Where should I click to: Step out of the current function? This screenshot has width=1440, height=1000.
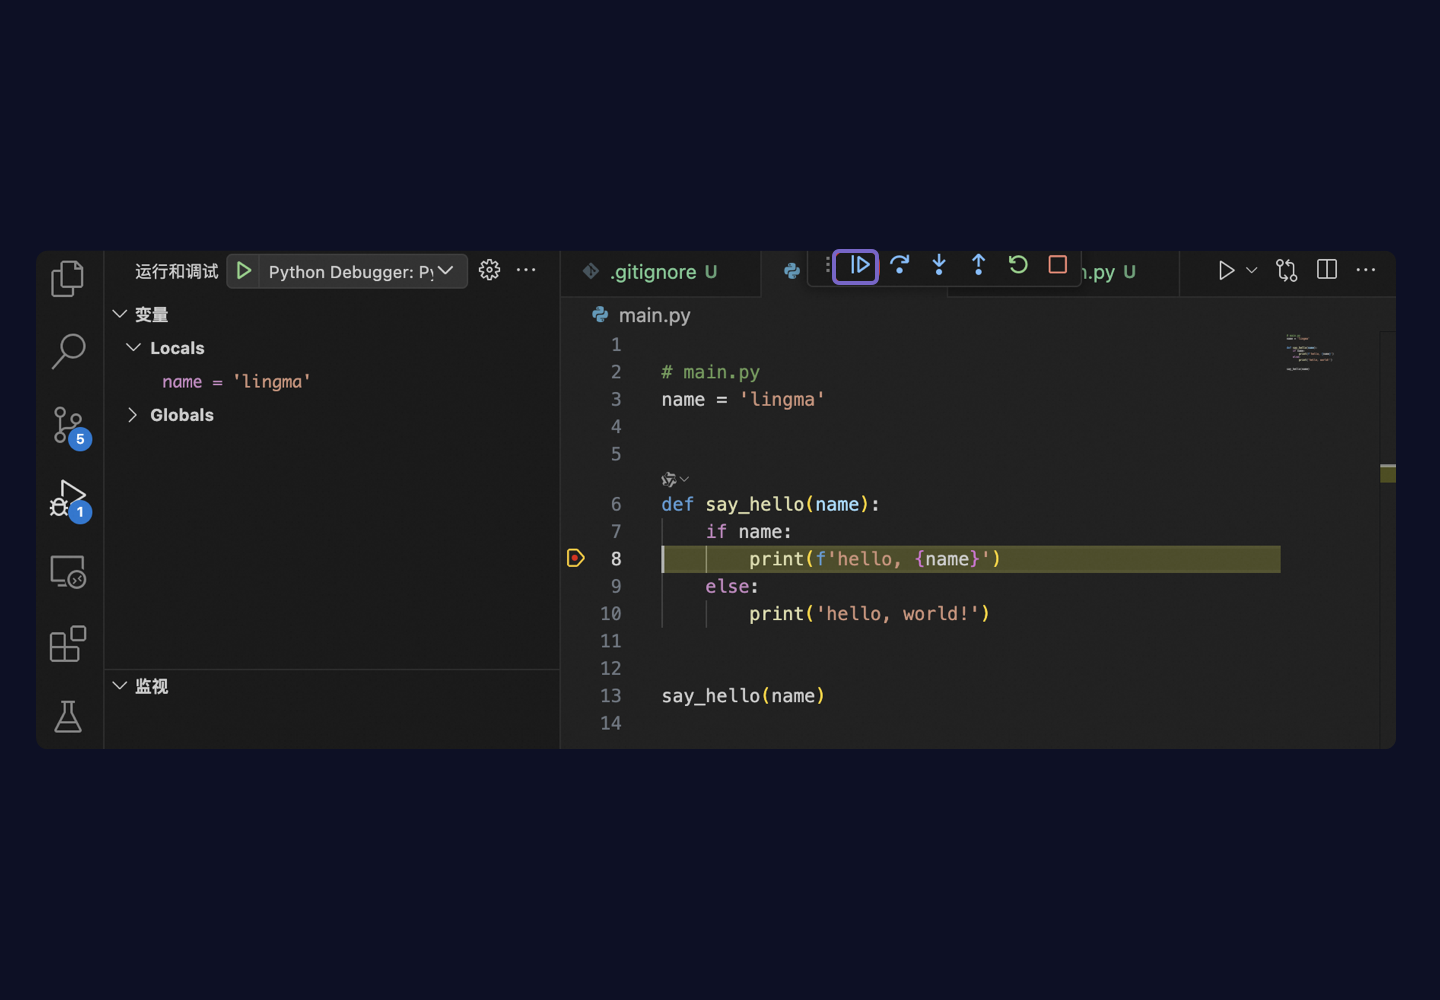(x=978, y=265)
